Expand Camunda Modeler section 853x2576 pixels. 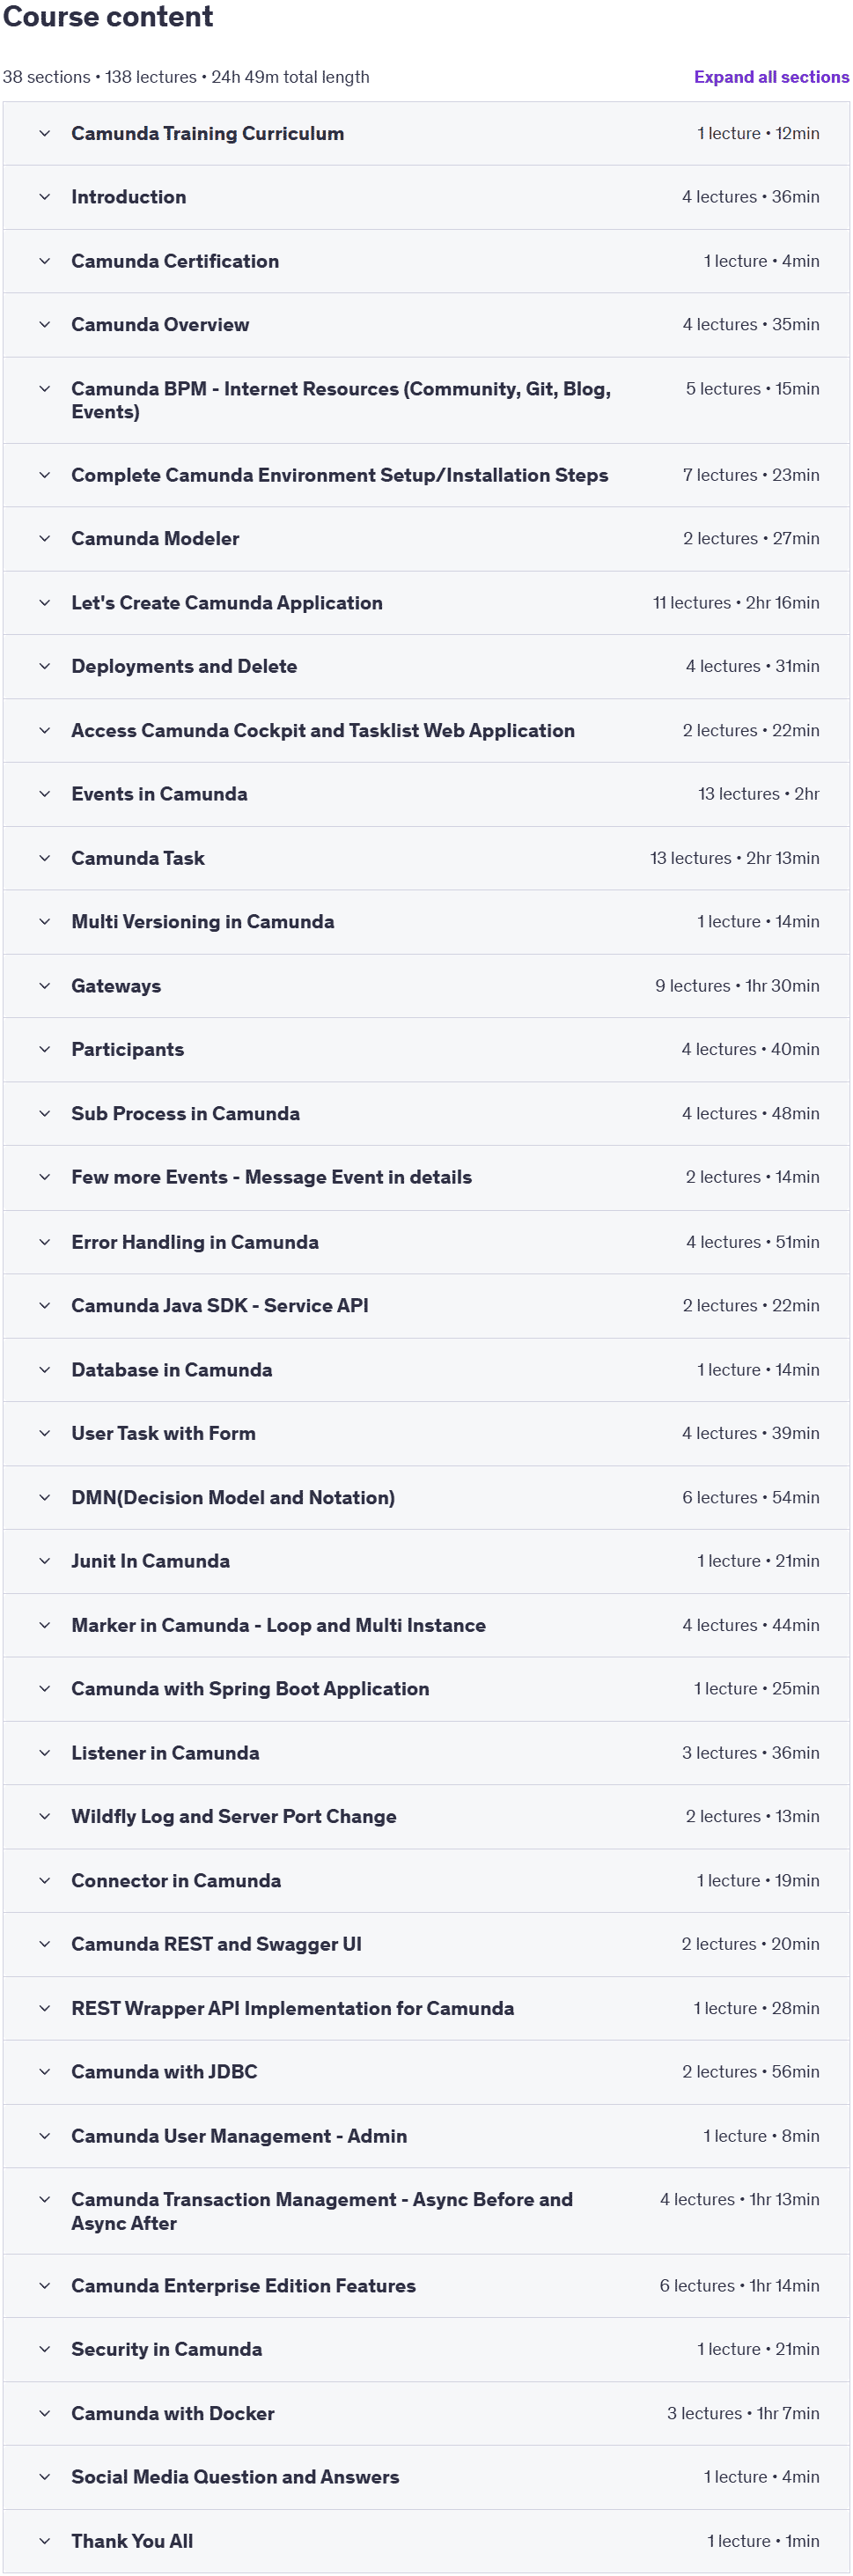(426, 539)
